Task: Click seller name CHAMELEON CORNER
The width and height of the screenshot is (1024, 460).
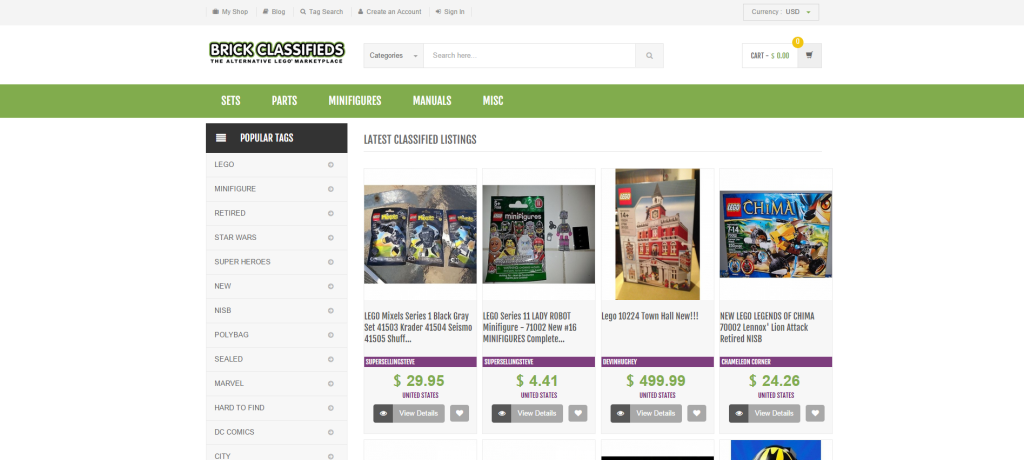Action: click(x=746, y=362)
